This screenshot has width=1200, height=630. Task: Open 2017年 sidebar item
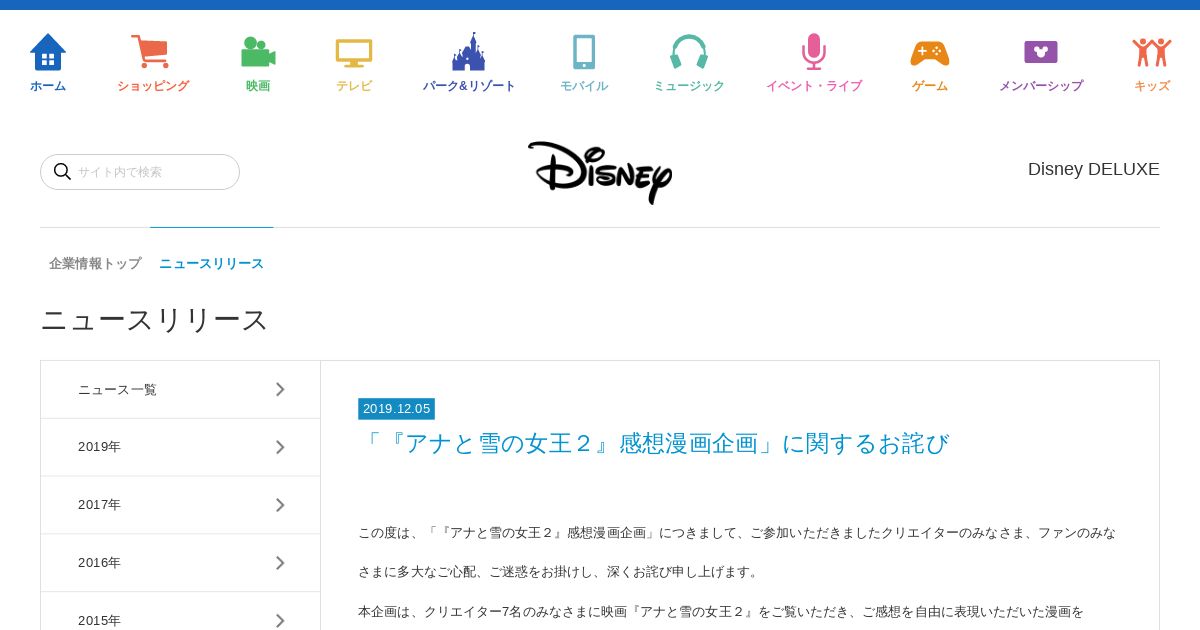point(180,505)
